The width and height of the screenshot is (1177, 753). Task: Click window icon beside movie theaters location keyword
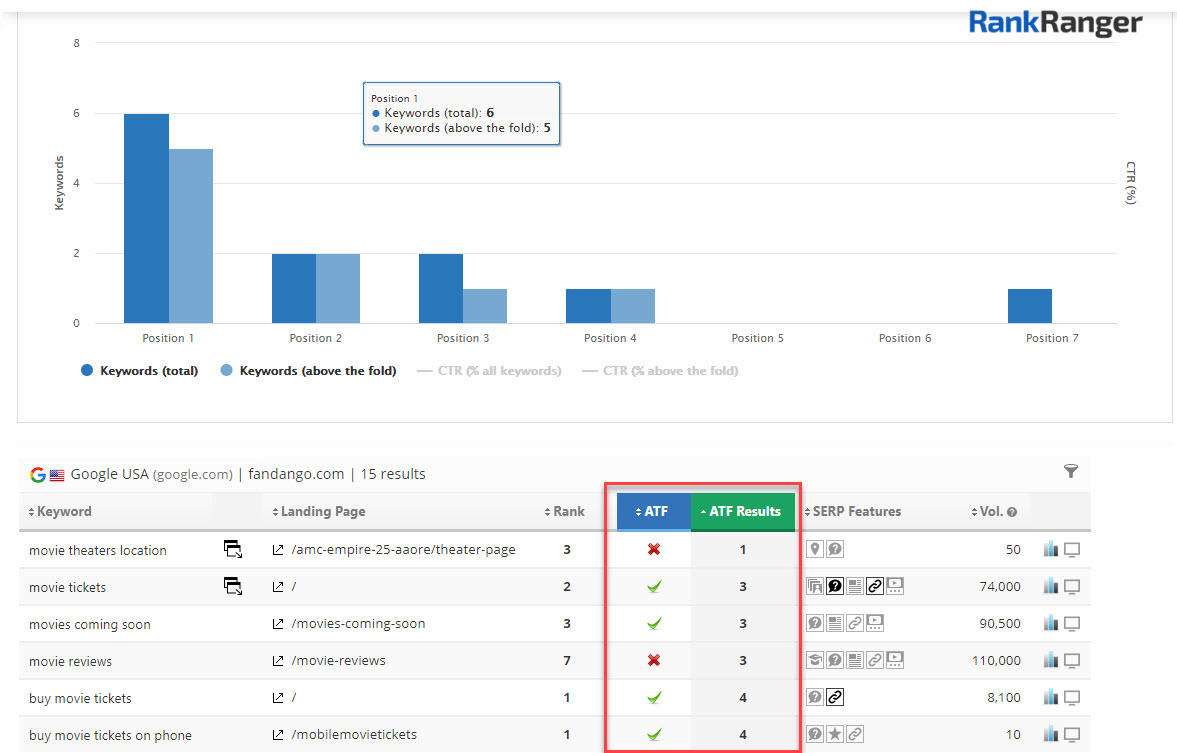click(x=232, y=549)
